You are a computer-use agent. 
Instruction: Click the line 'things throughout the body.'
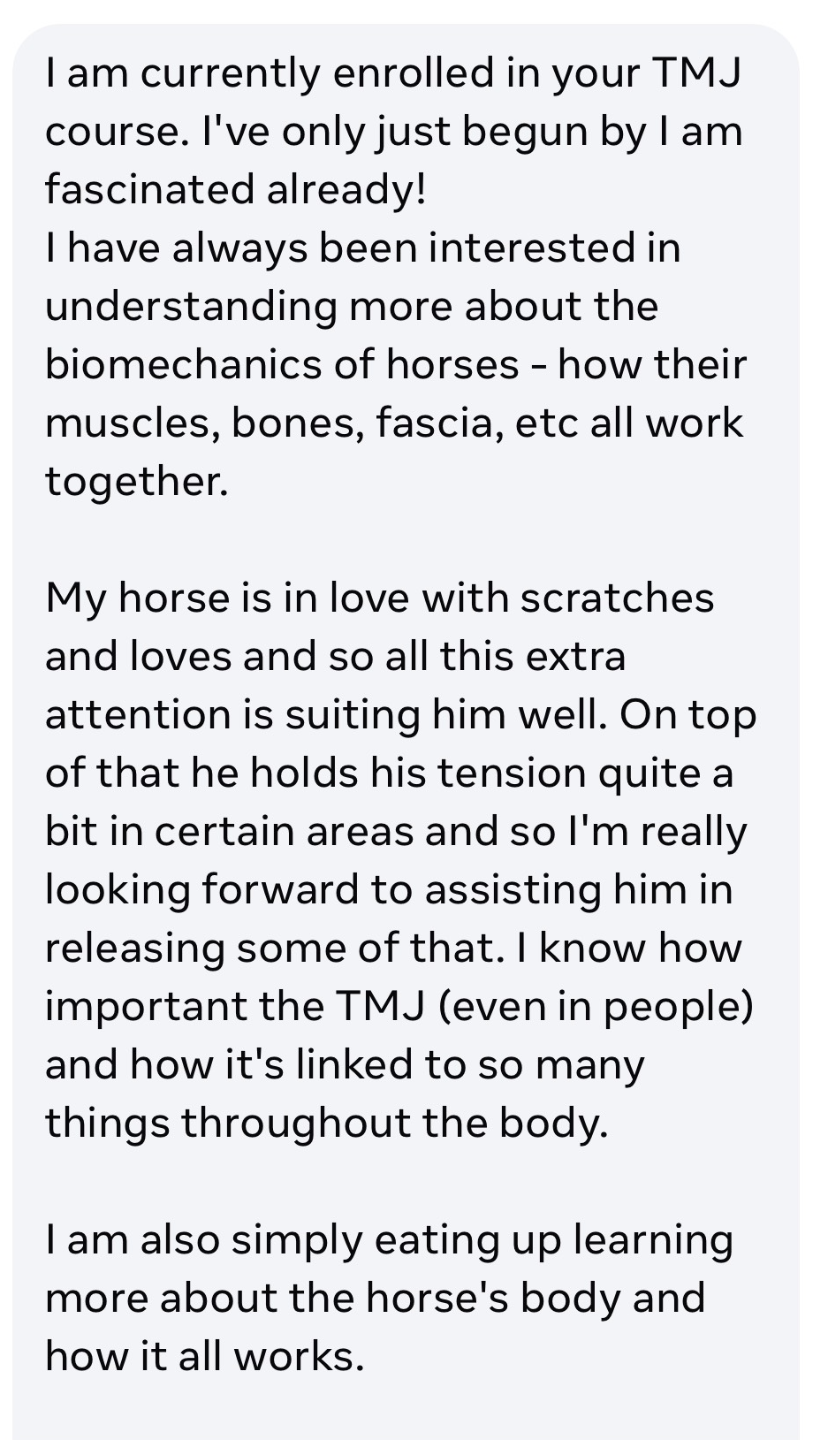click(x=326, y=1123)
